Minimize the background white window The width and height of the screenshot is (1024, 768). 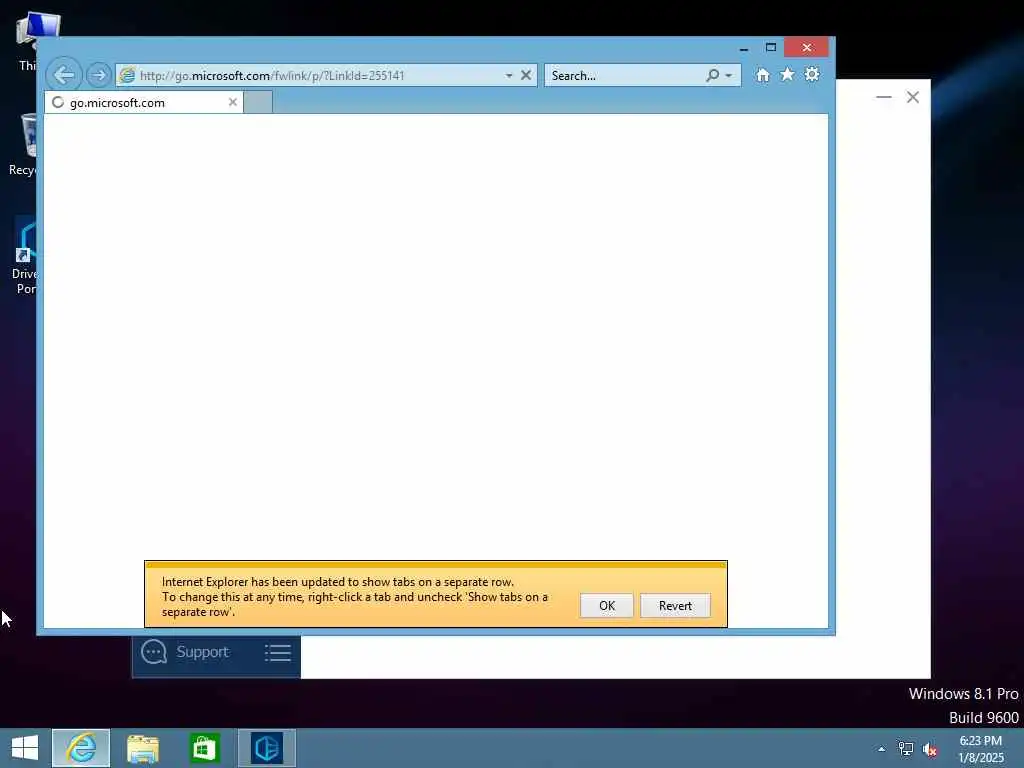884,97
